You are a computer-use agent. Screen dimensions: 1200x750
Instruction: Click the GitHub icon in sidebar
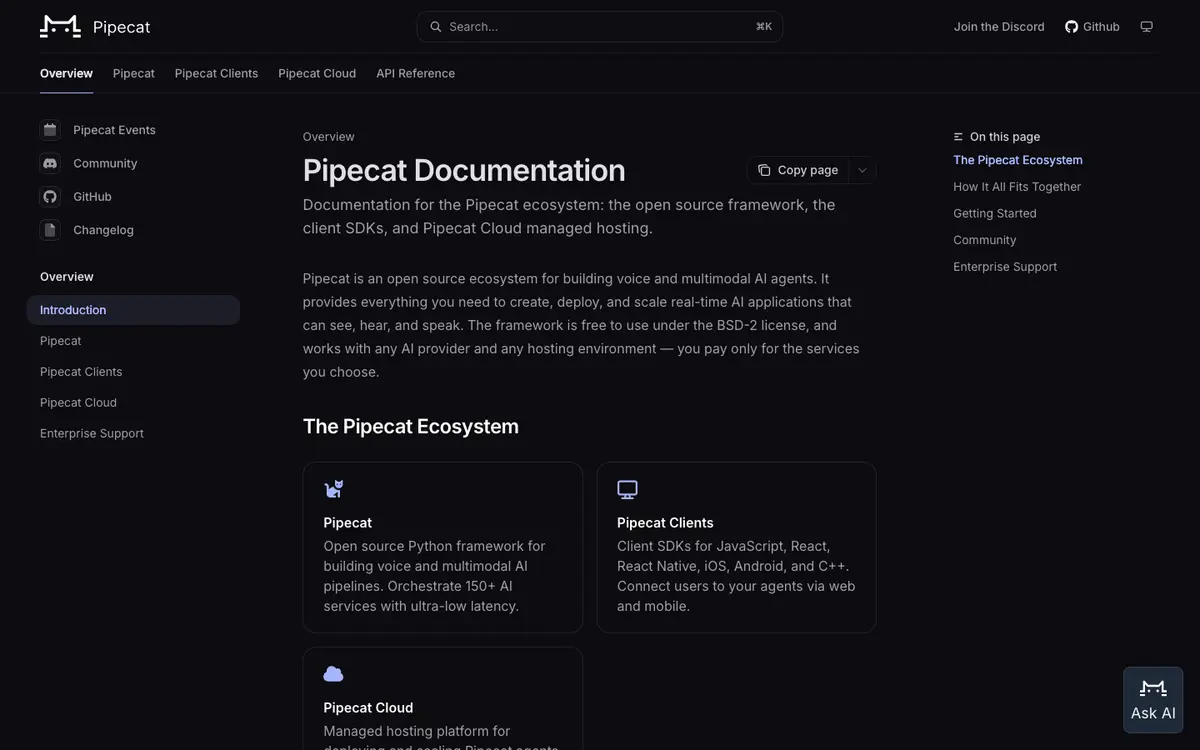[50, 197]
